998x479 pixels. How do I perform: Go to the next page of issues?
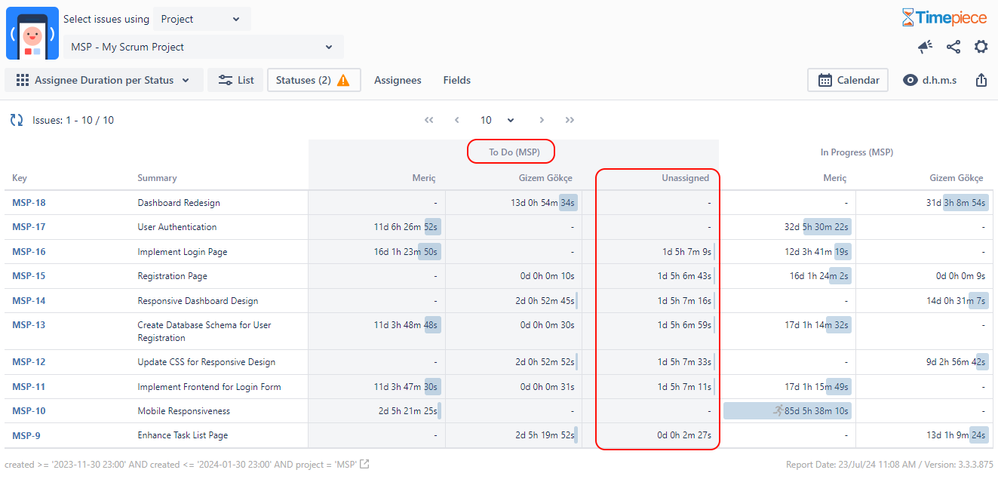click(542, 120)
